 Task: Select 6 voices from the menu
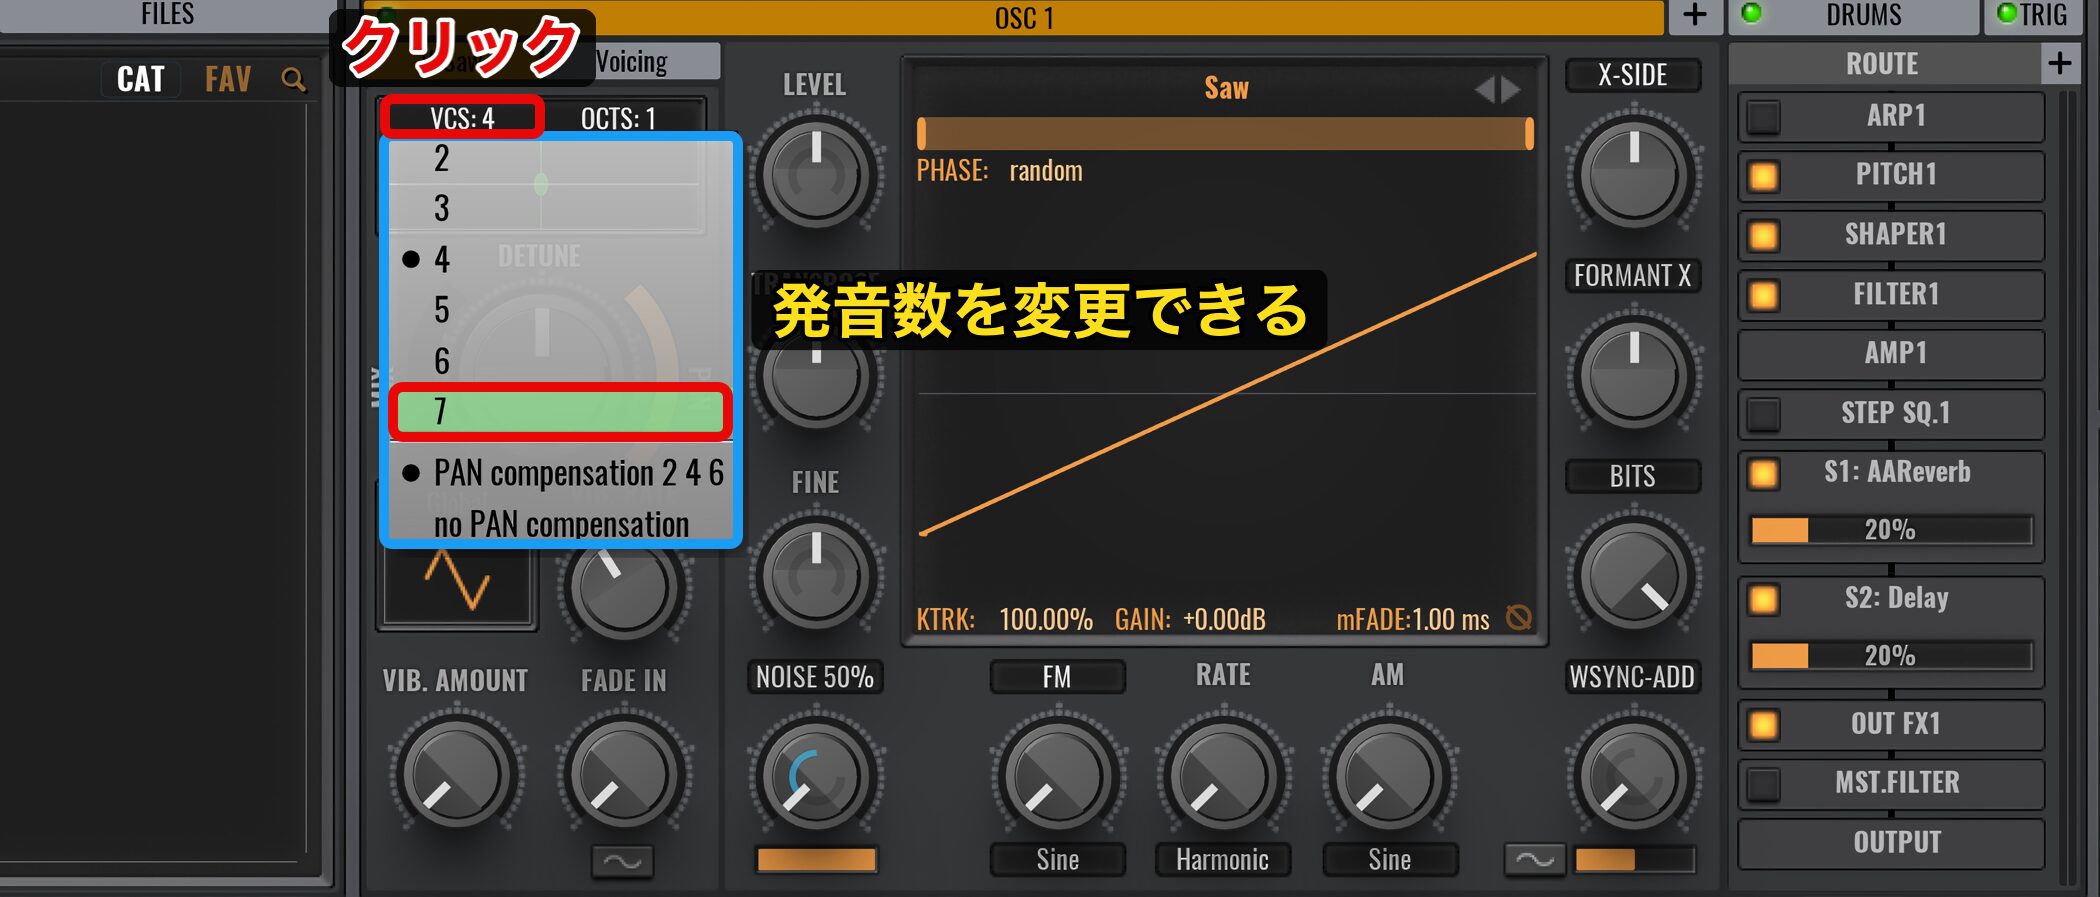560,361
